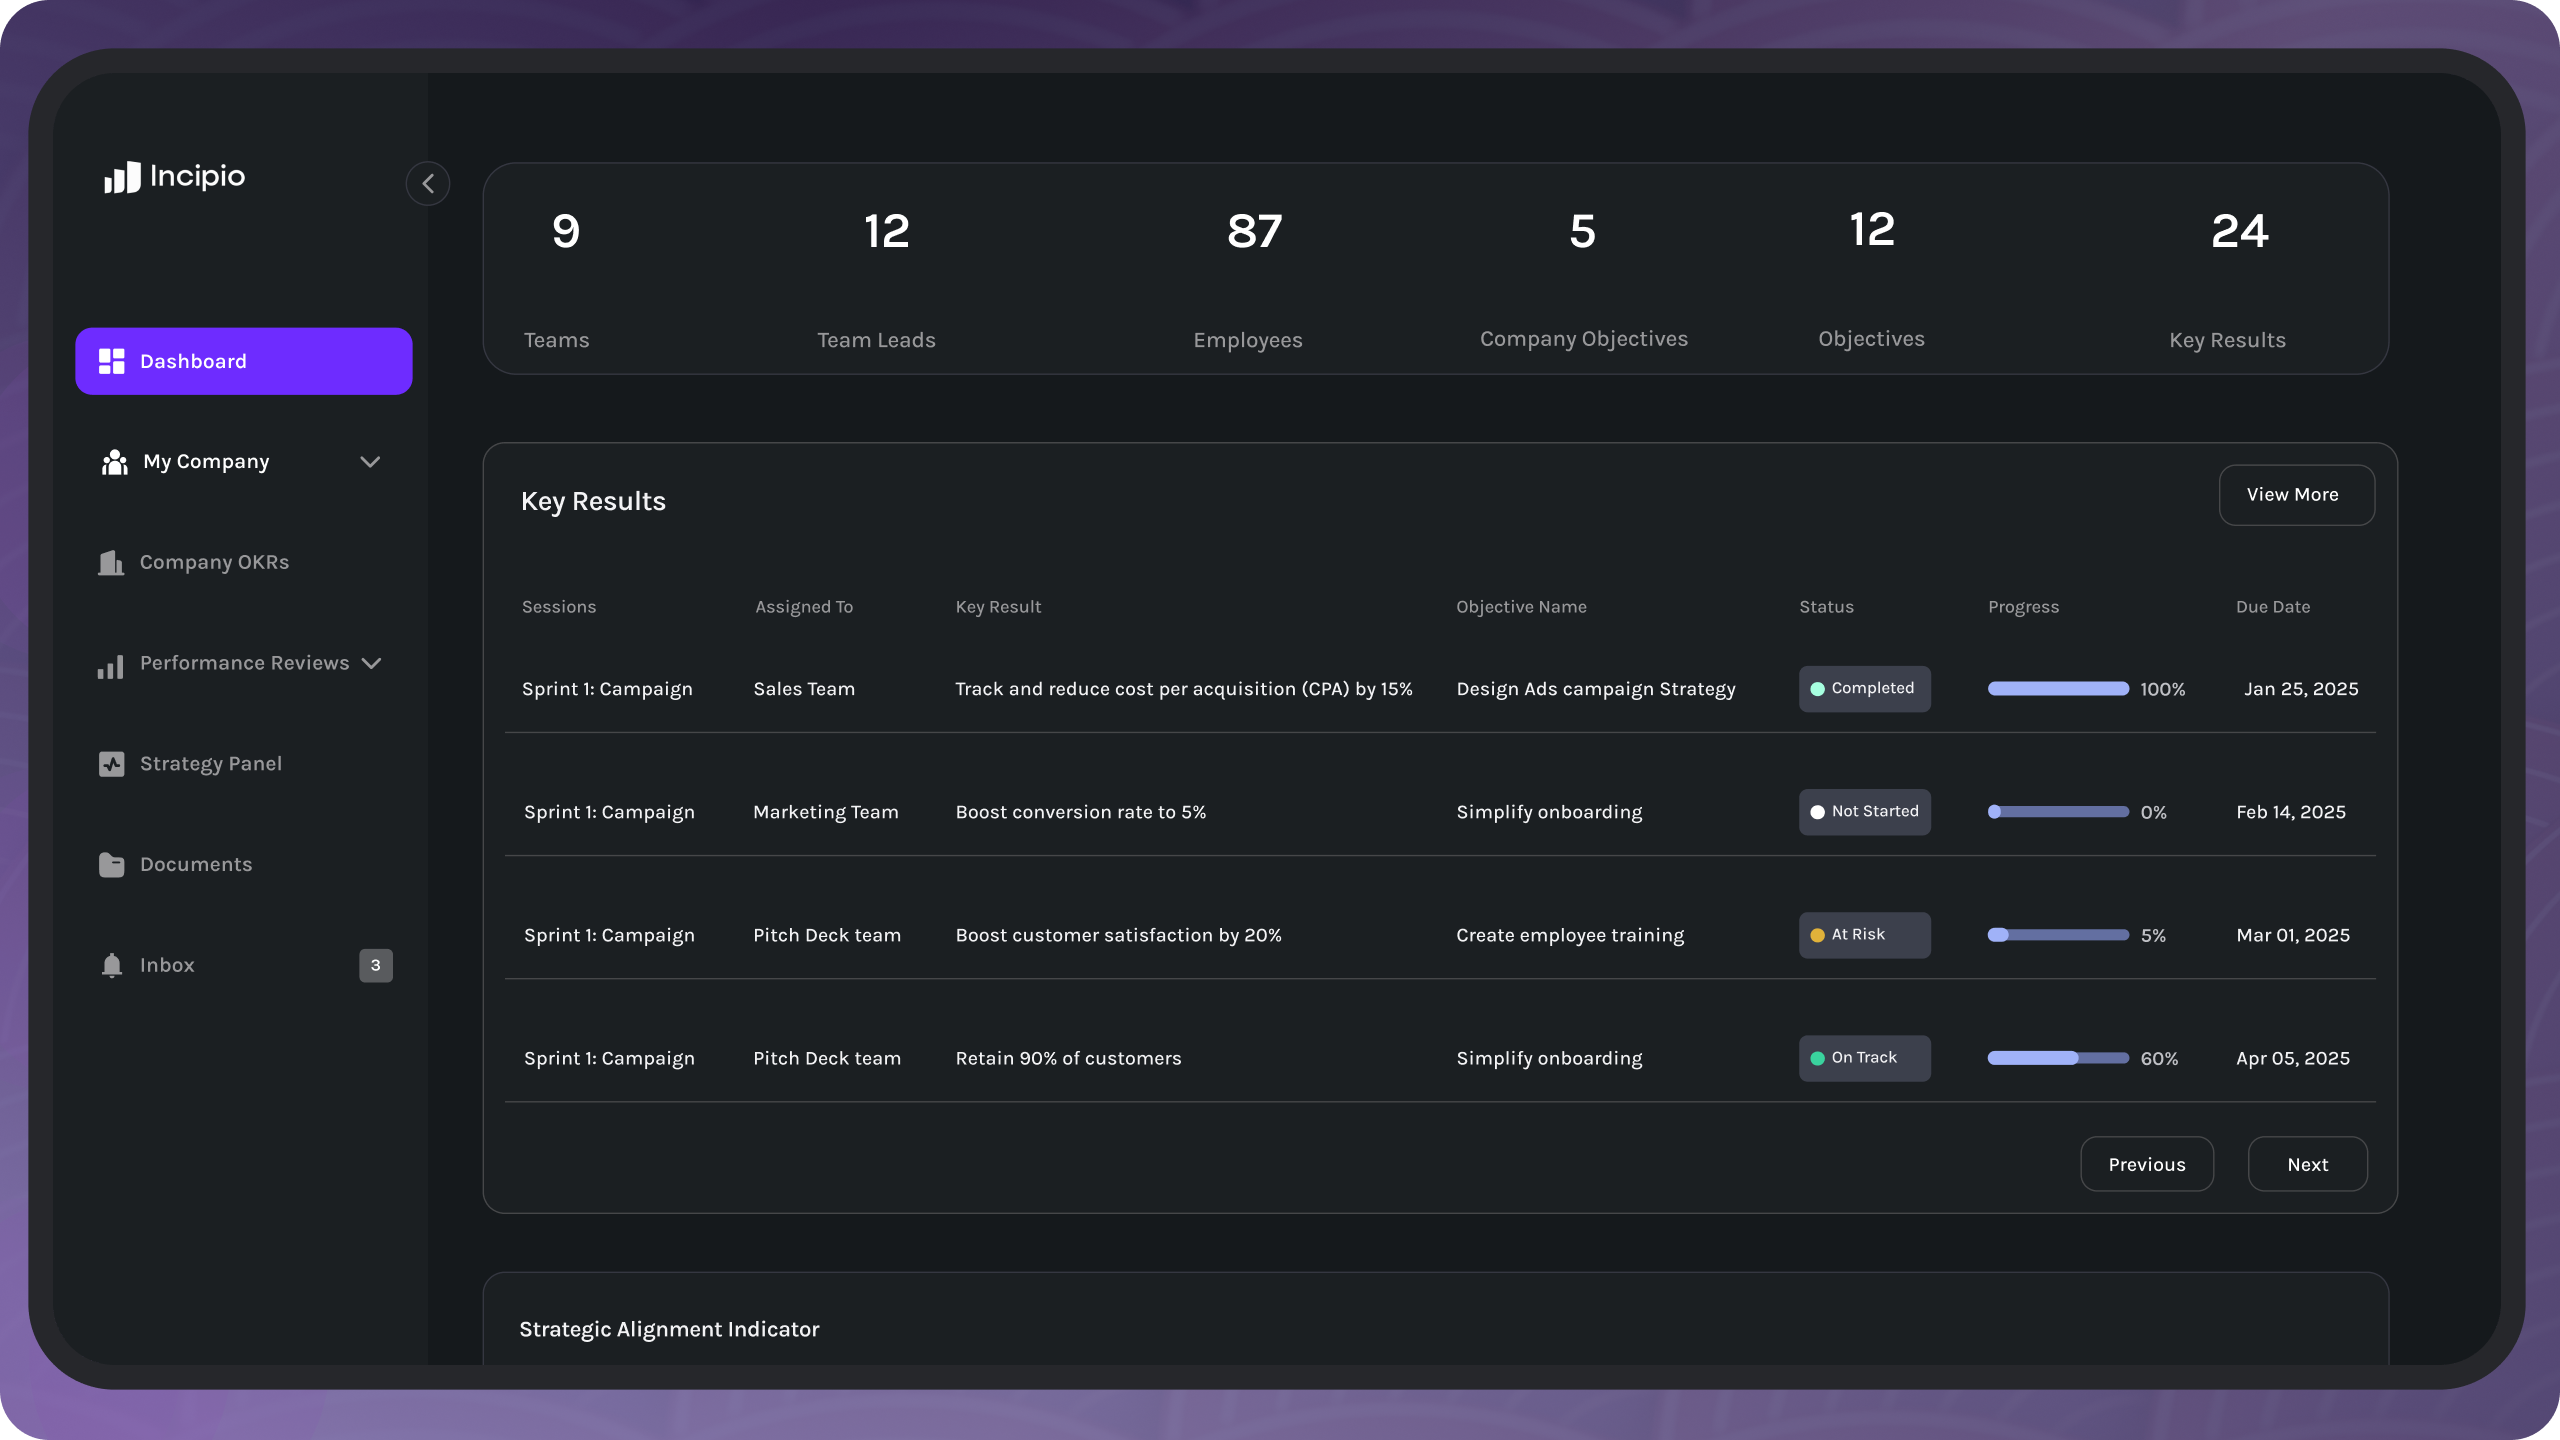Open Documents via the folder icon
2560x1440 pixels.
(x=110, y=864)
